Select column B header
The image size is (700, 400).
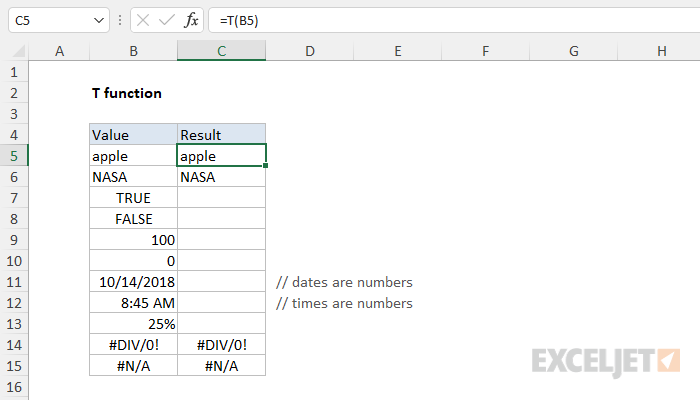tap(133, 51)
